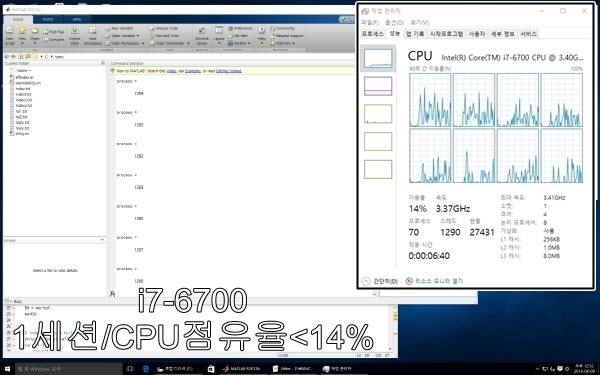Click the Name column header in Current Folder
This screenshot has height=375, width=600.
point(23,70)
